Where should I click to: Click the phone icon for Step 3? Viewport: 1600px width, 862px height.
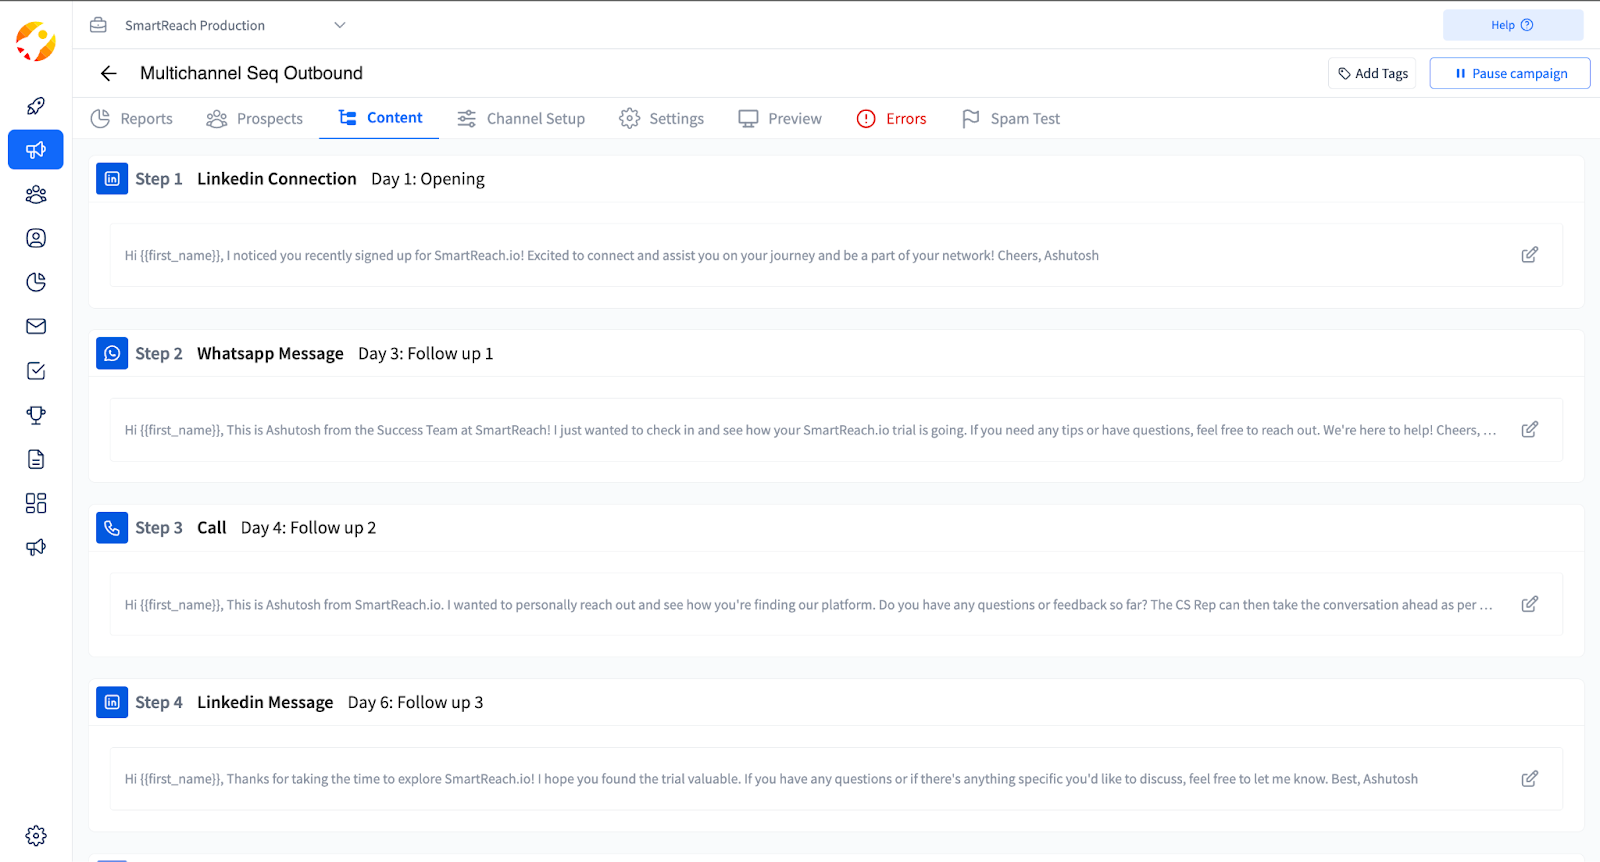coord(112,528)
